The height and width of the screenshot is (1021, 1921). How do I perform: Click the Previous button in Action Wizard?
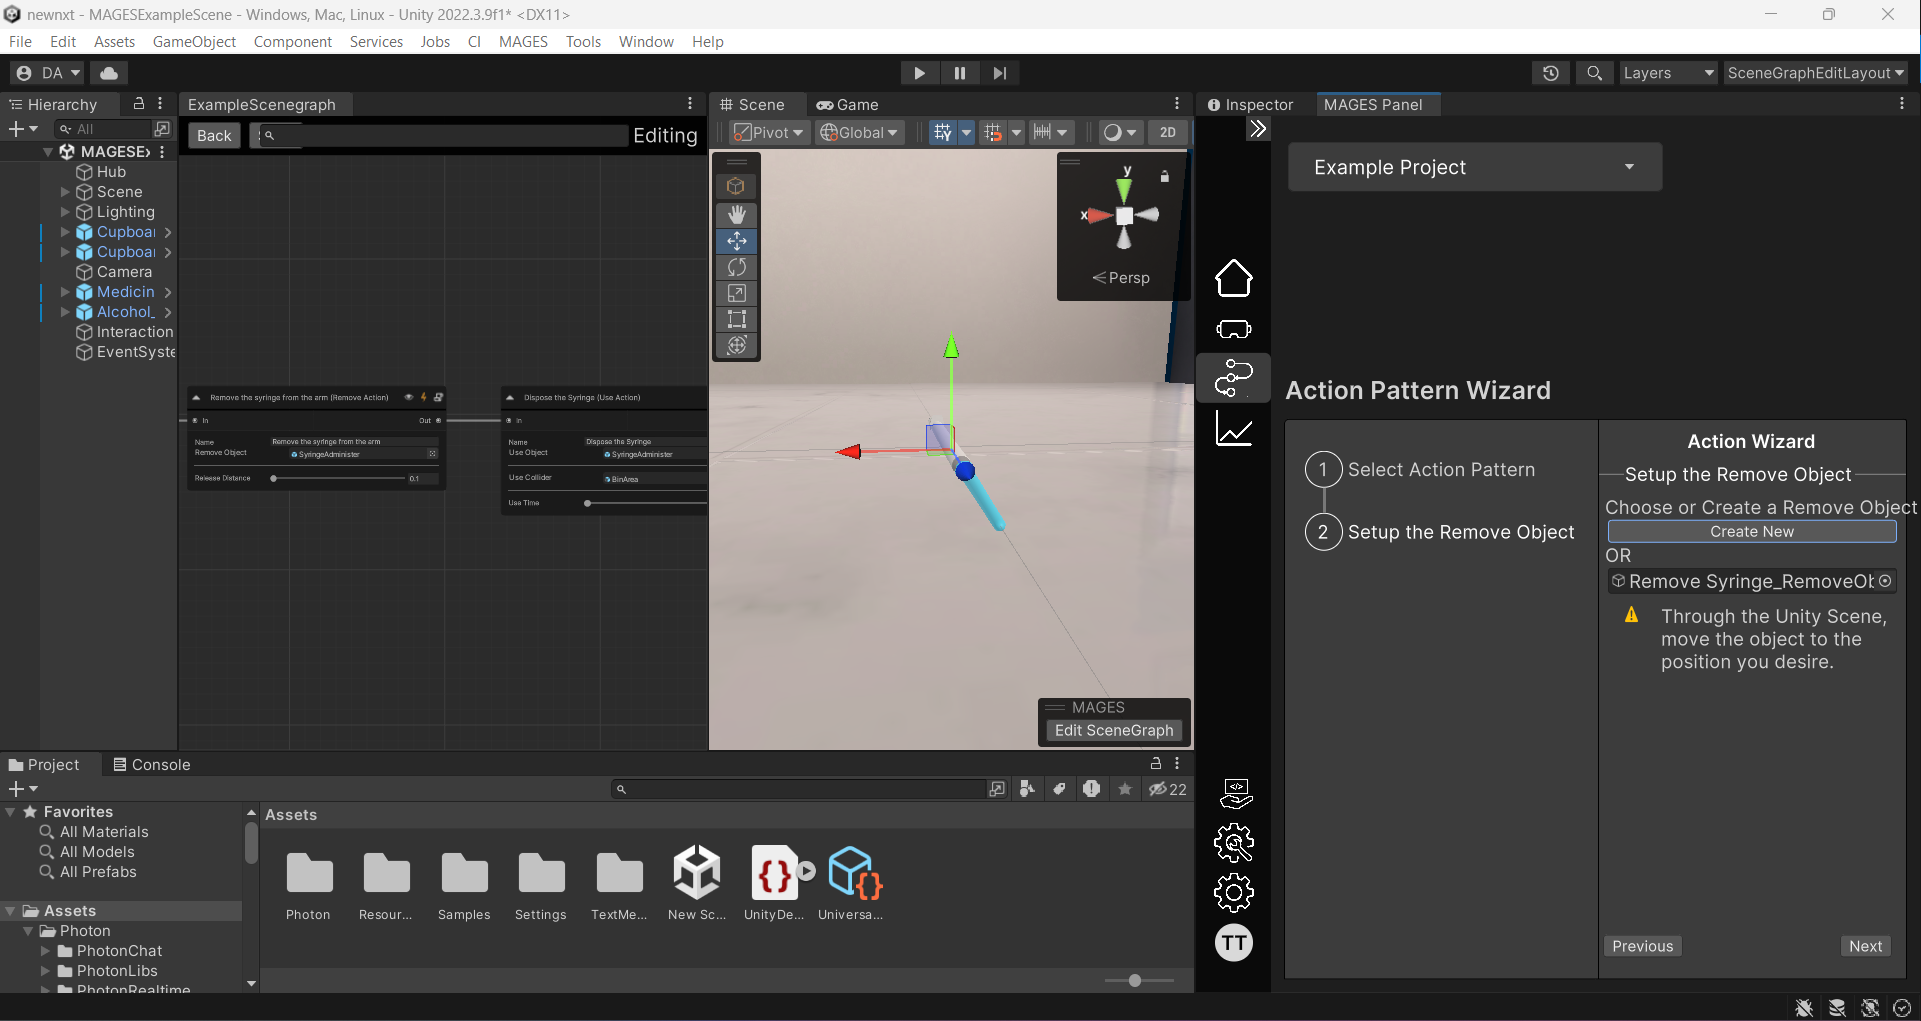[x=1642, y=946]
